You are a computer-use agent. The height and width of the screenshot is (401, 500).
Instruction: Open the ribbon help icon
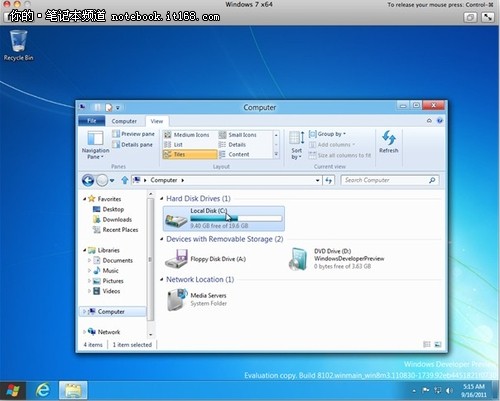tap(440, 121)
